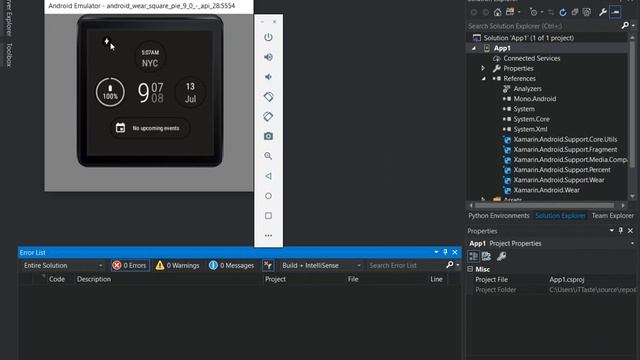Click the emulator Home circle button

click(x=268, y=196)
